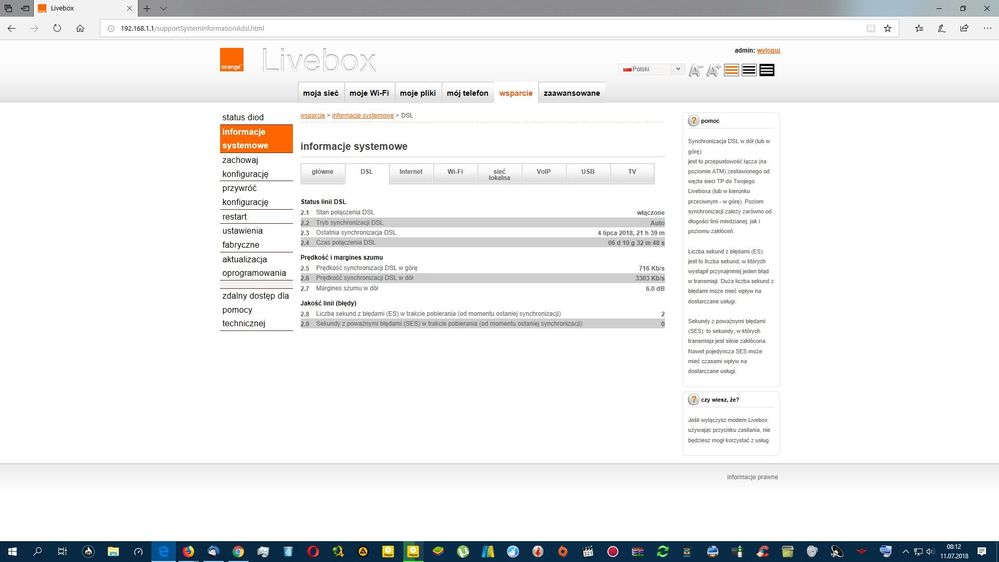Open Edge web notes pen icon
Screen dimensions: 999x562
click(x=941, y=28)
